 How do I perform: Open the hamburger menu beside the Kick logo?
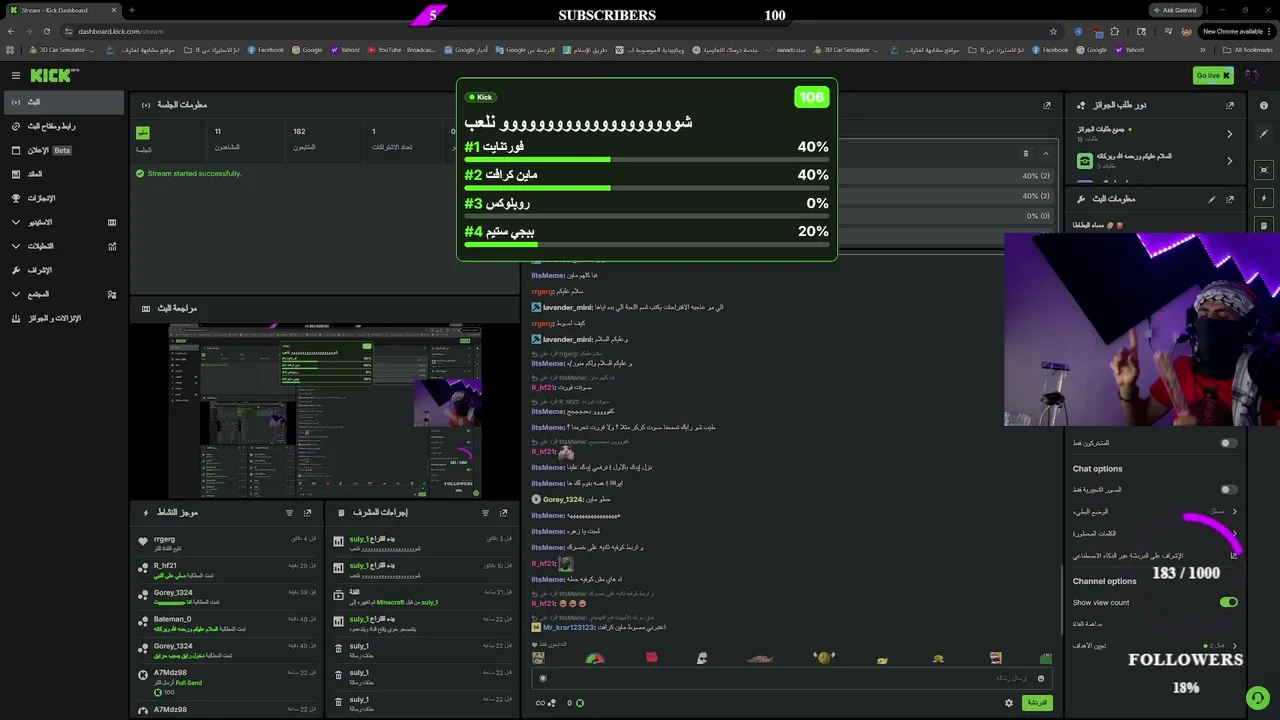pos(15,75)
